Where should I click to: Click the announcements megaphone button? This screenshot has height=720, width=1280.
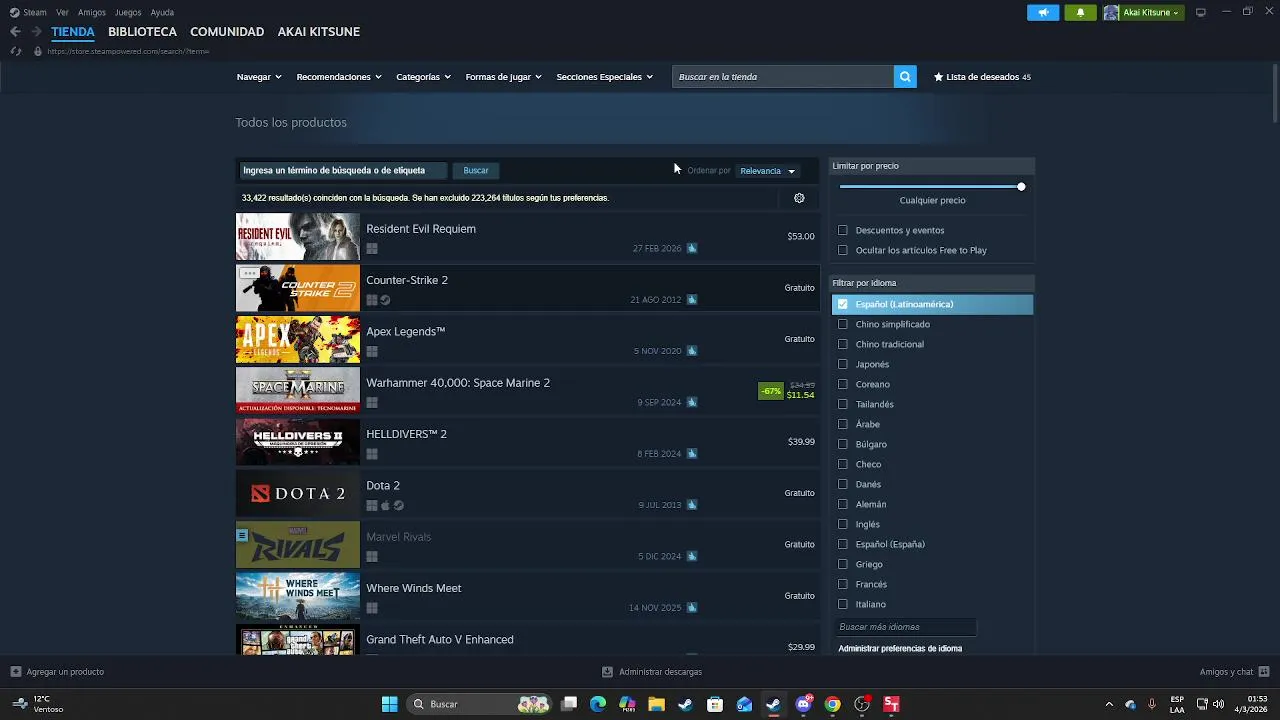1043,13
